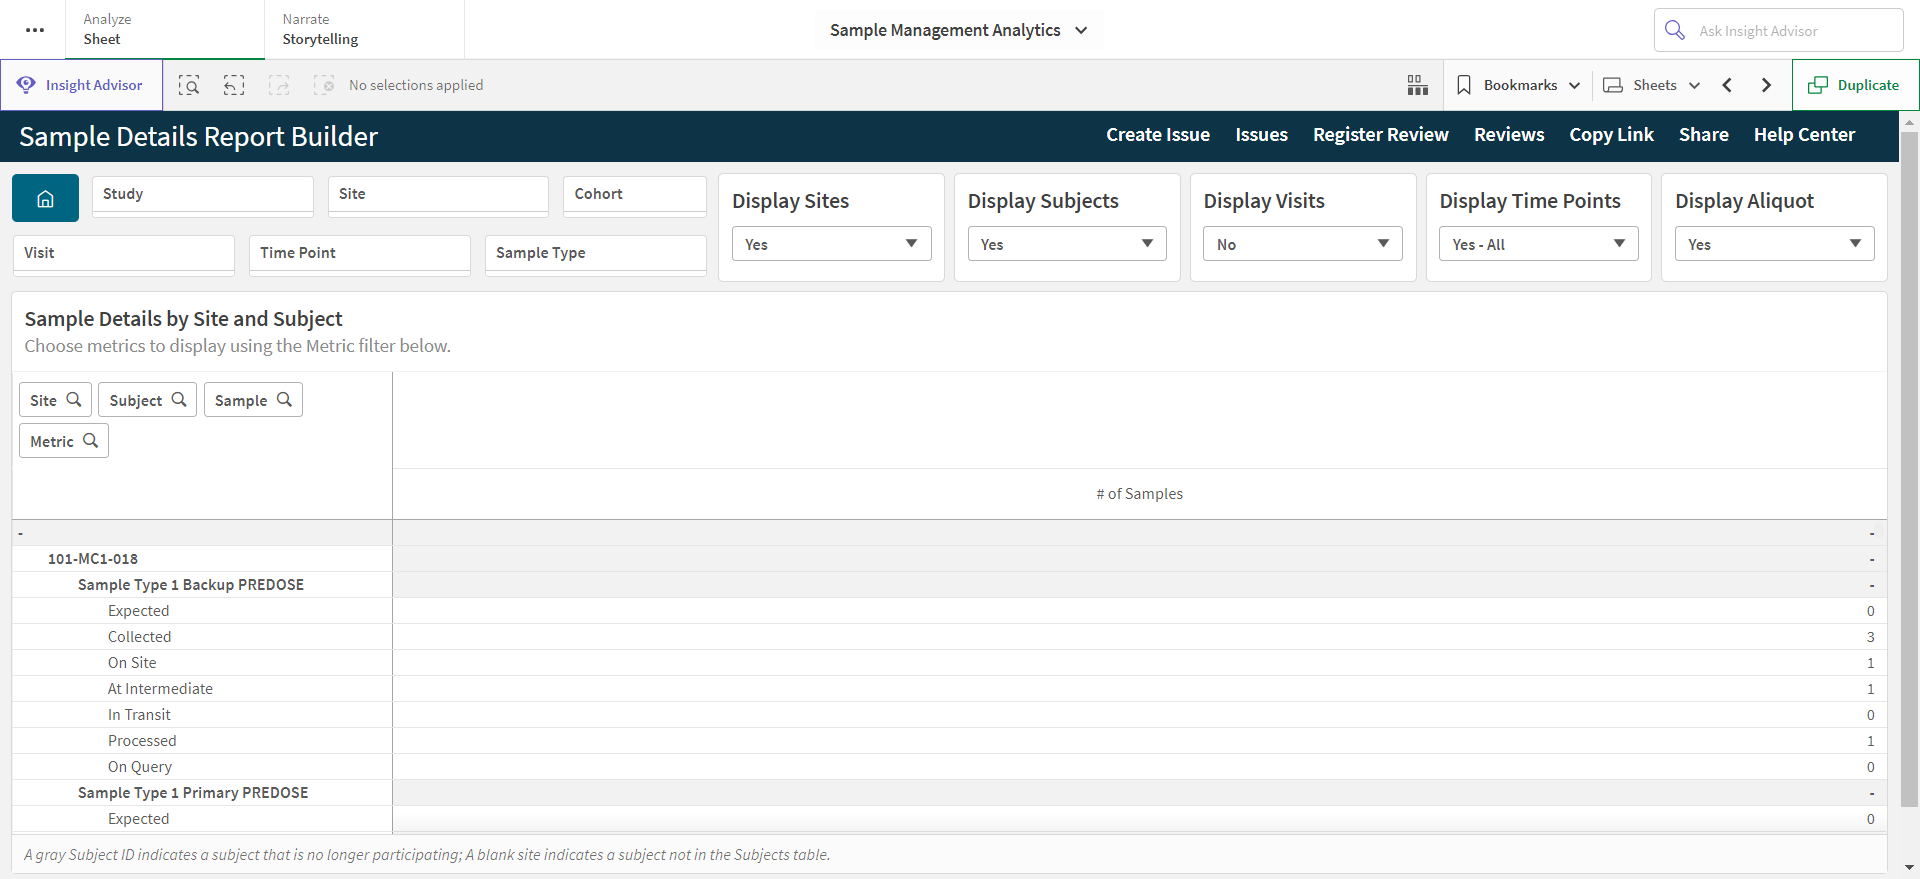Open the Visit filter pane

pyautogui.click(x=124, y=254)
